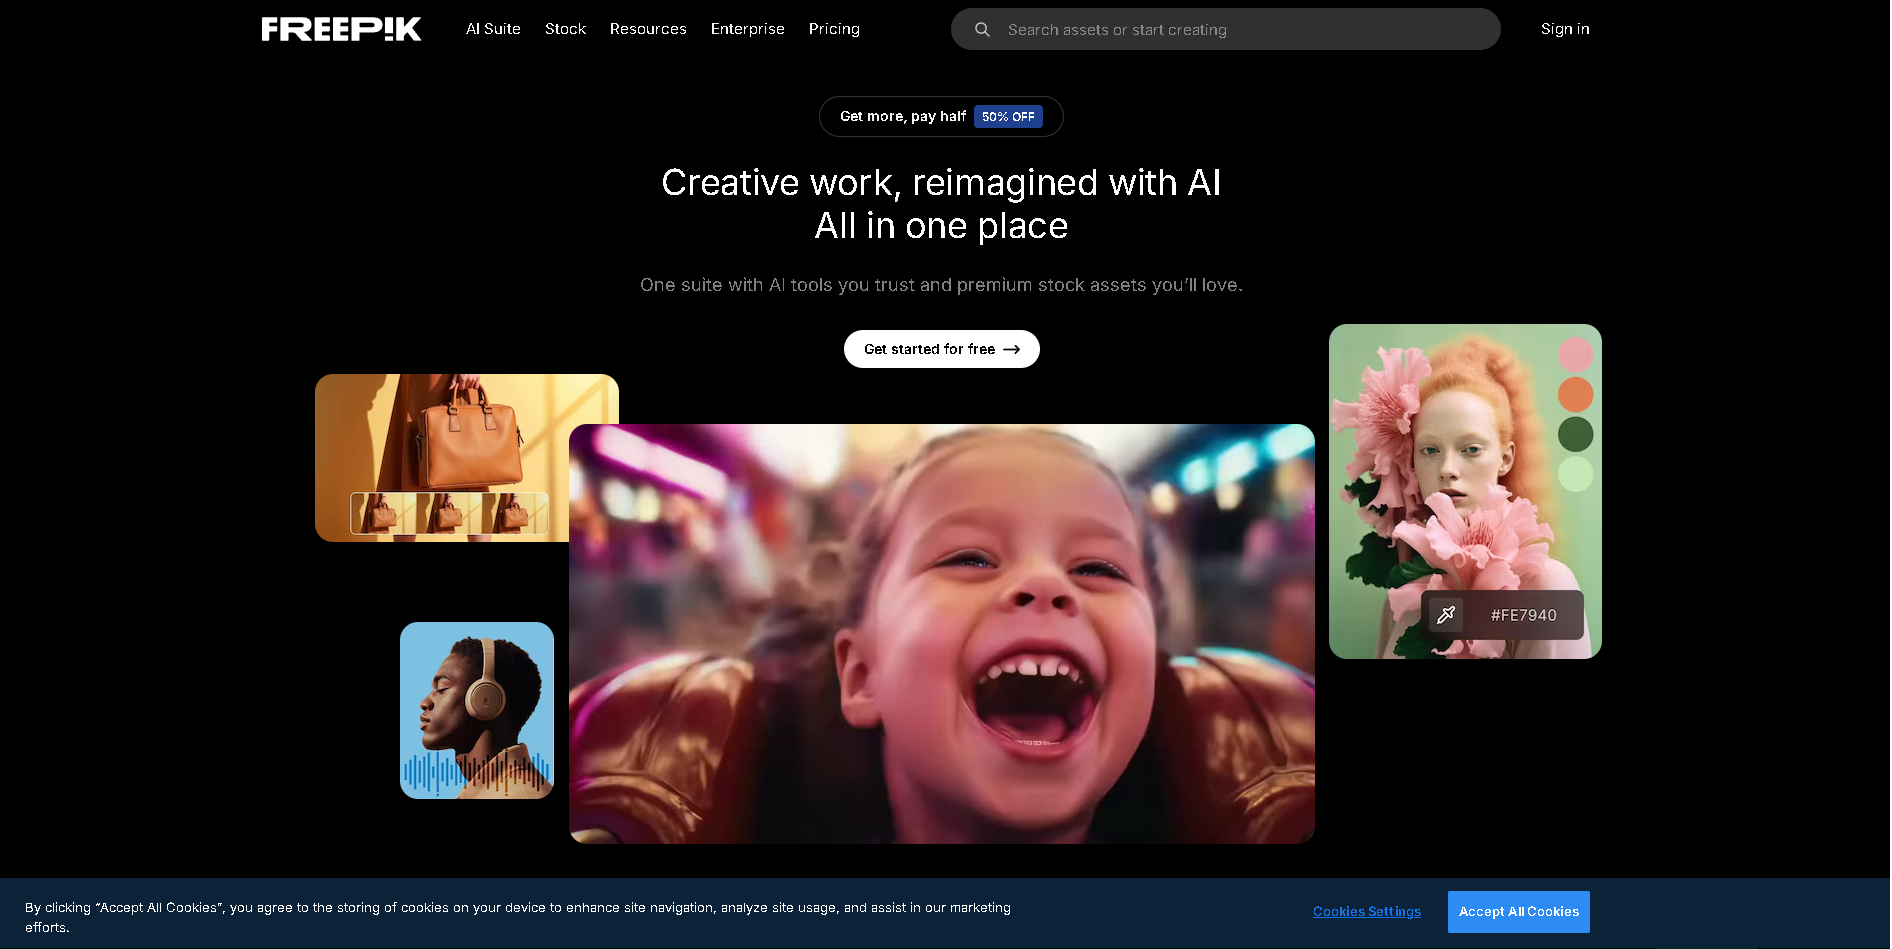Open the Stock menu
The height and width of the screenshot is (950, 1892).
(565, 29)
